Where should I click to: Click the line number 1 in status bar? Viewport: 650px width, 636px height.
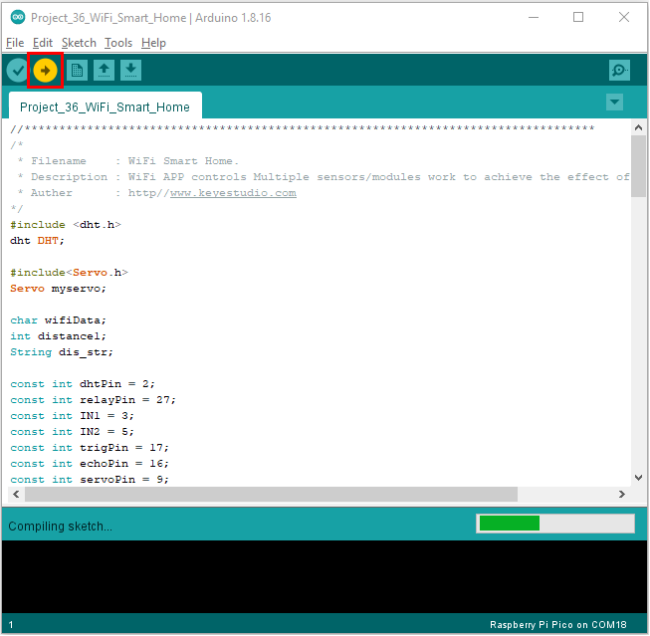[11, 625]
